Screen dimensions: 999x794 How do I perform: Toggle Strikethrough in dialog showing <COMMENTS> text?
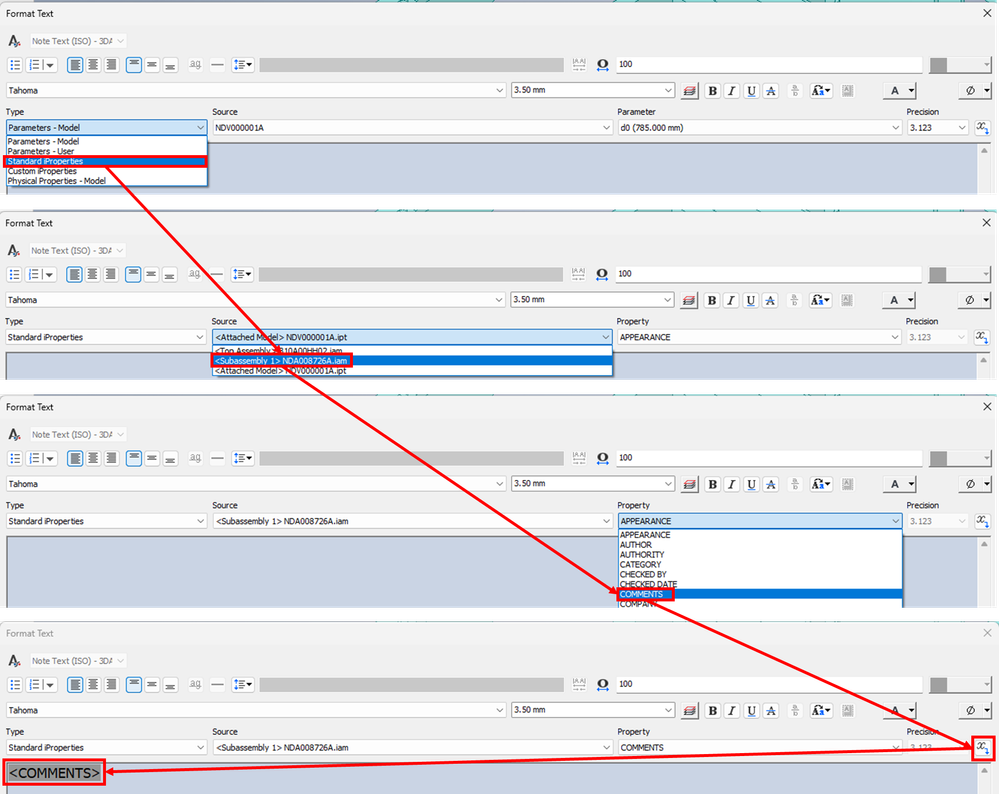[x=771, y=711]
